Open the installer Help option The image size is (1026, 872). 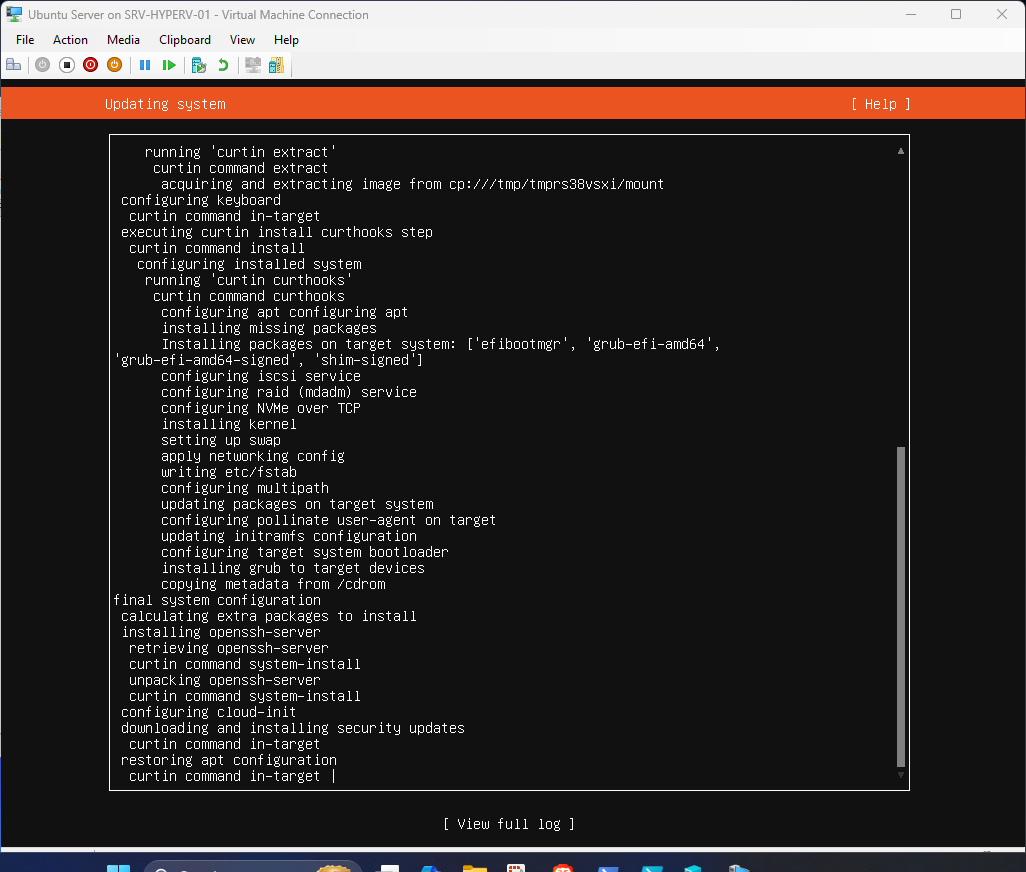click(x=879, y=103)
